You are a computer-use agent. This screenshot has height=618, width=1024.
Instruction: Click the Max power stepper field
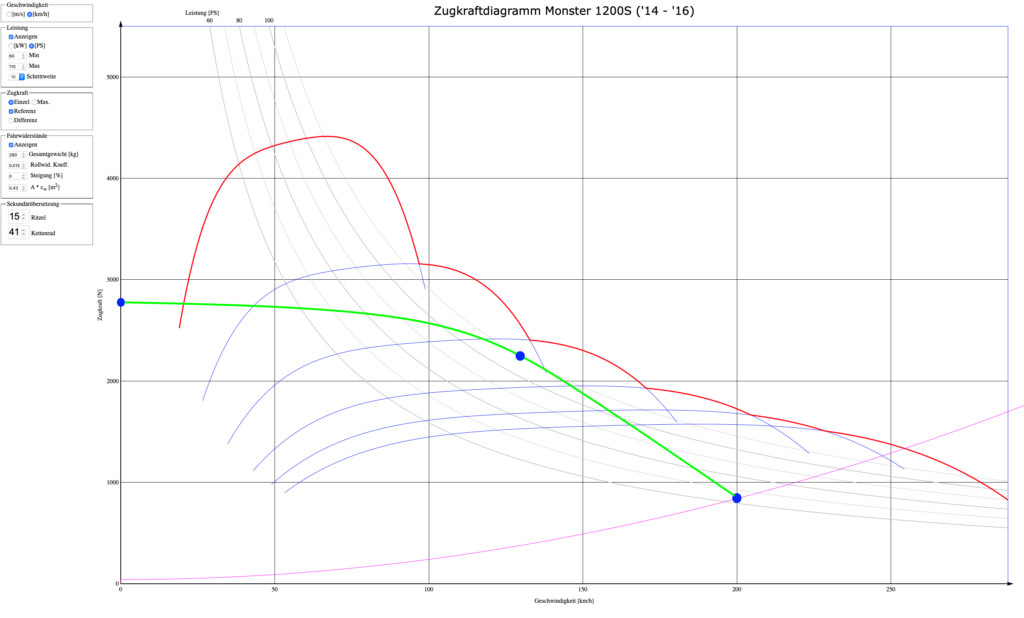(x=15, y=66)
